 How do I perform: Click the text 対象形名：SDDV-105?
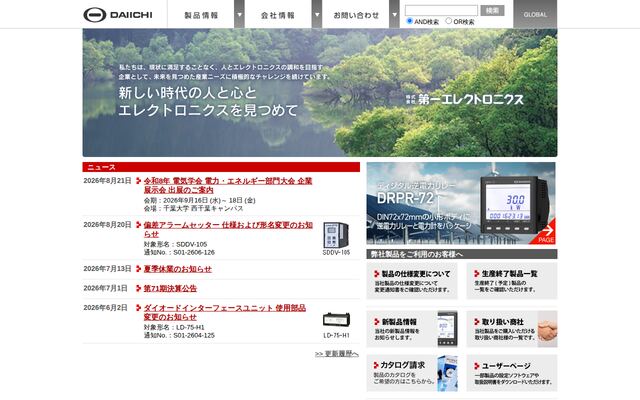[175, 244]
